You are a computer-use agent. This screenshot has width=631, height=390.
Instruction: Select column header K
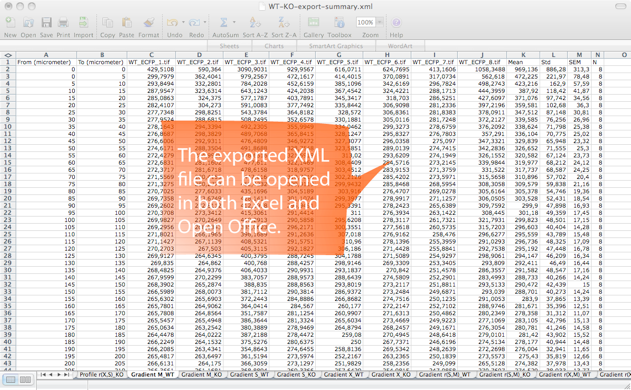point(523,55)
